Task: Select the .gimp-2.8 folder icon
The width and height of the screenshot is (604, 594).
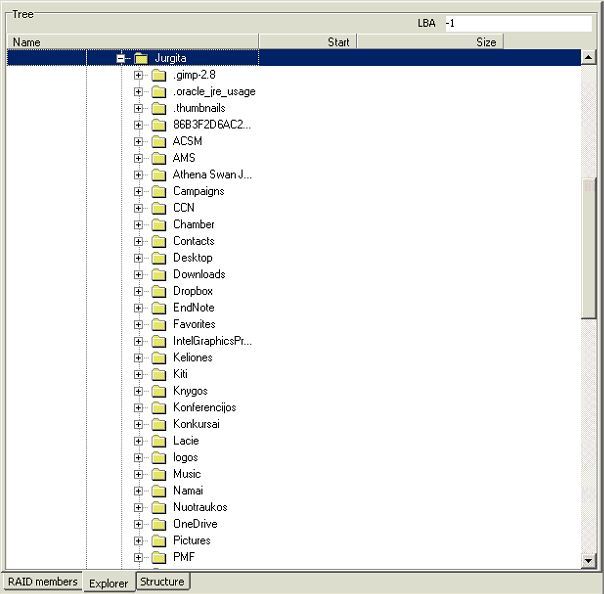Action: pos(158,75)
